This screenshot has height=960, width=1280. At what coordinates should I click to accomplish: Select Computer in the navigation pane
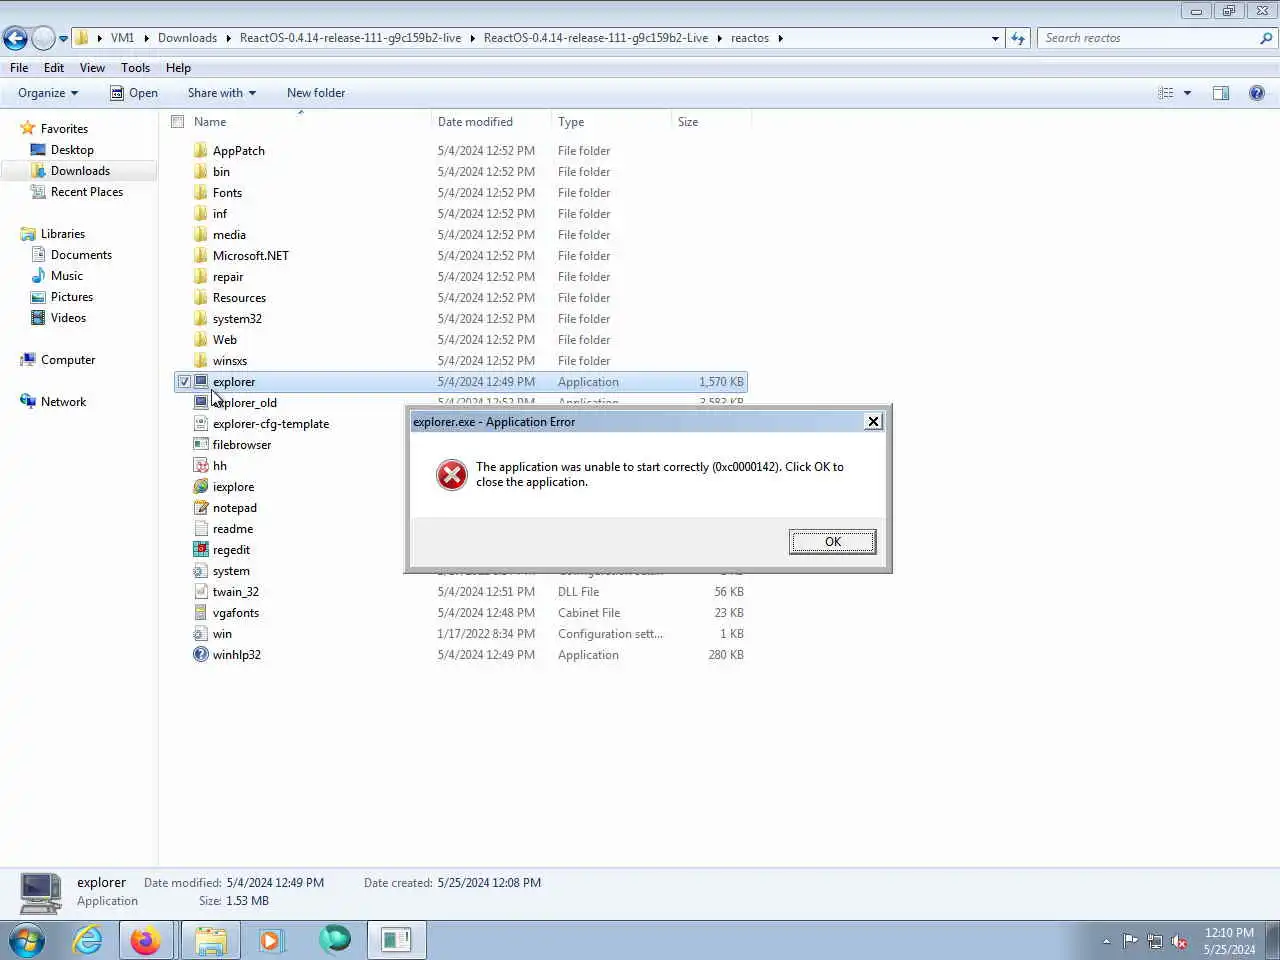[x=68, y=360]
